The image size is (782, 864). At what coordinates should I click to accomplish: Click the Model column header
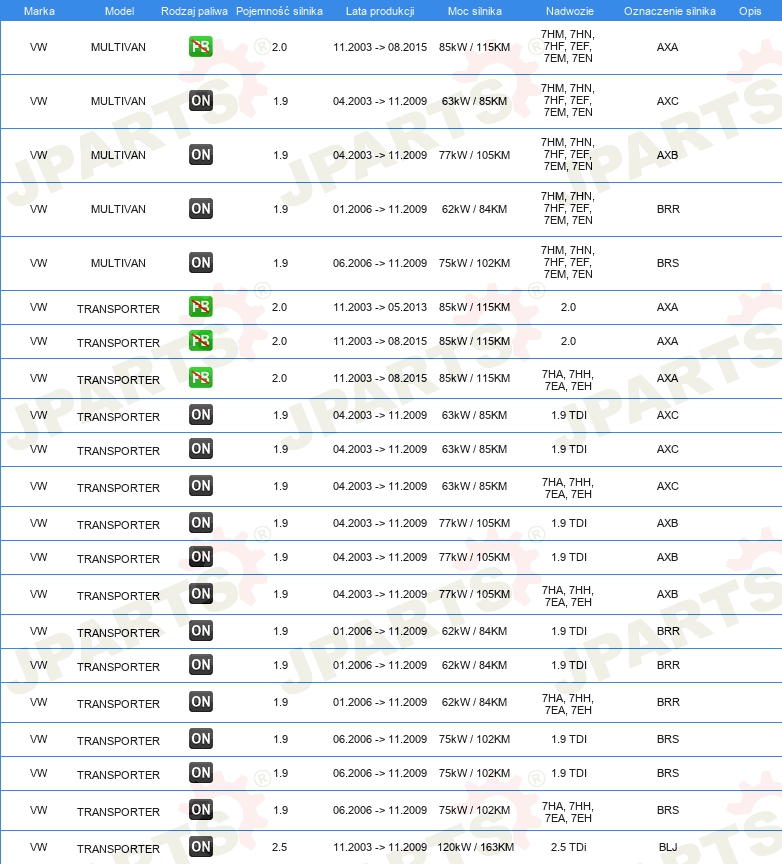click(119, 11)
